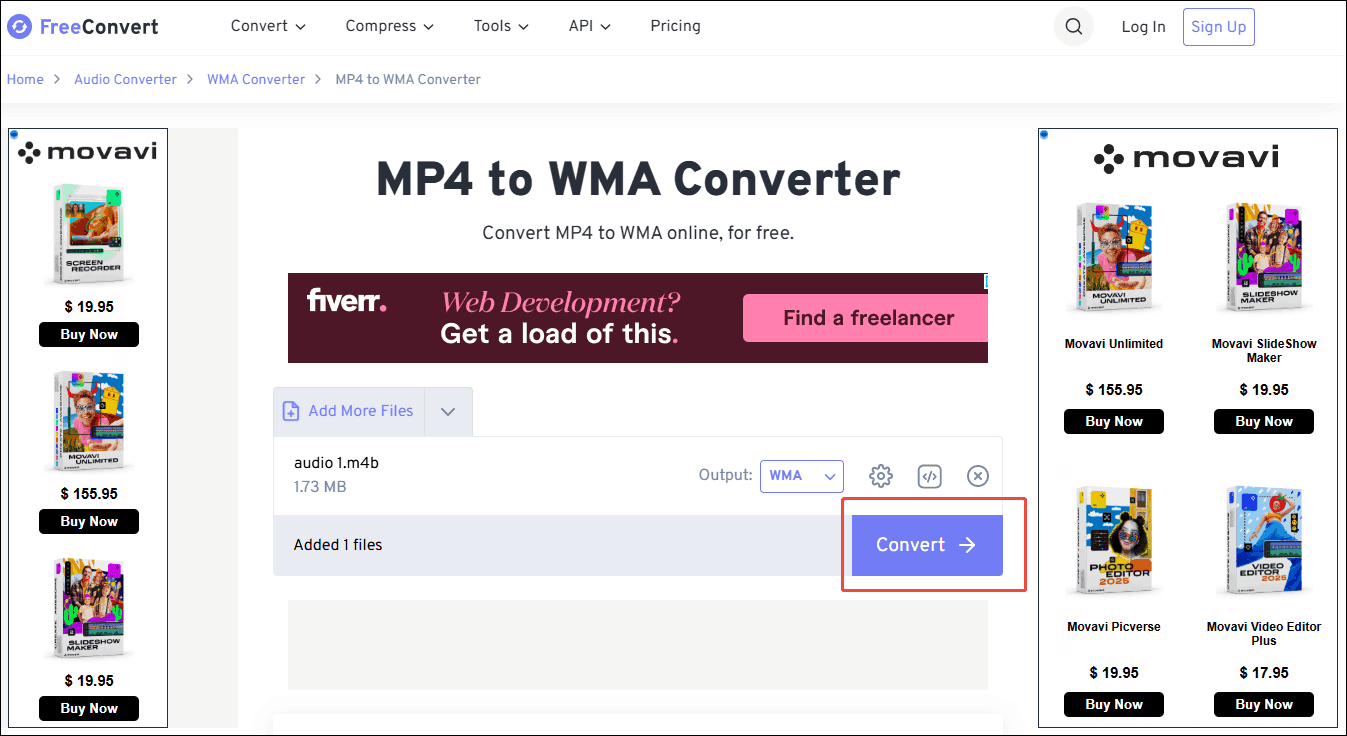Open WMA Converter breadcrumb link
1347x736 pixels.
click(256, 79)
